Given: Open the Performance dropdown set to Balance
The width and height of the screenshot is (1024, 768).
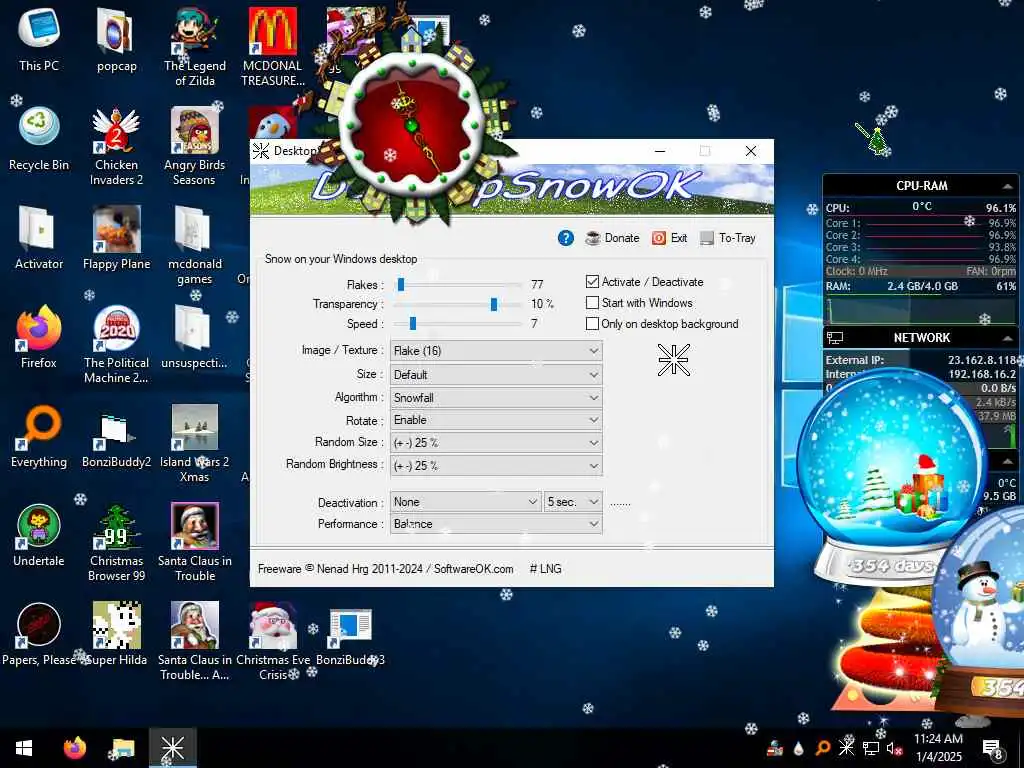Looking at the screenshot, I should click(x=496, y=524).
